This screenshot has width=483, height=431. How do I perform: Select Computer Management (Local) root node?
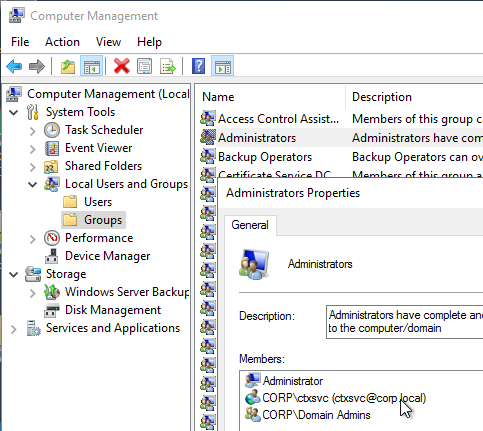pos(108,94)
